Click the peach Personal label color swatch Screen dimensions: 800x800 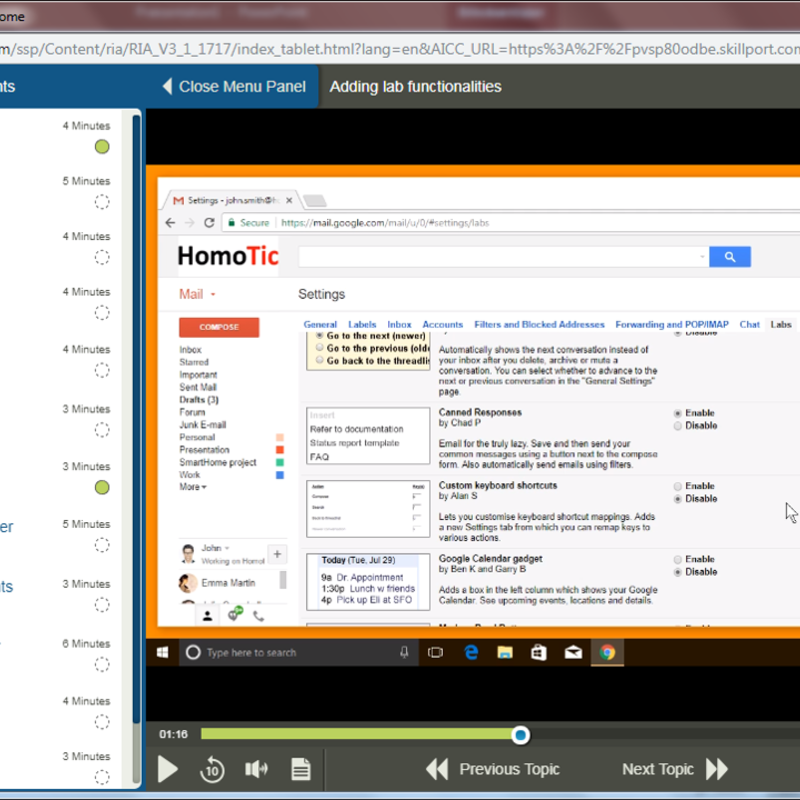pyautogui.click(x=280, y=437)
